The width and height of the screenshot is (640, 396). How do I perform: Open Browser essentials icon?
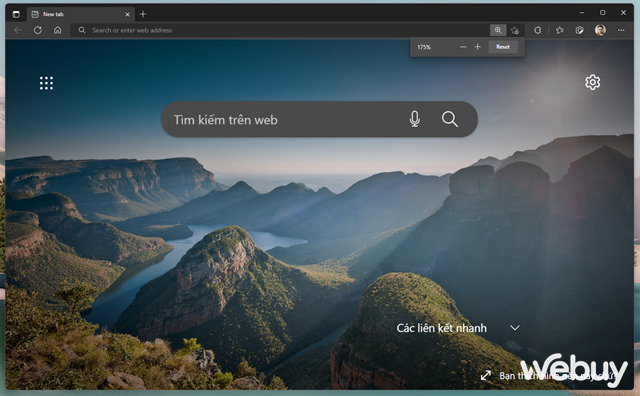coord(579,30)
